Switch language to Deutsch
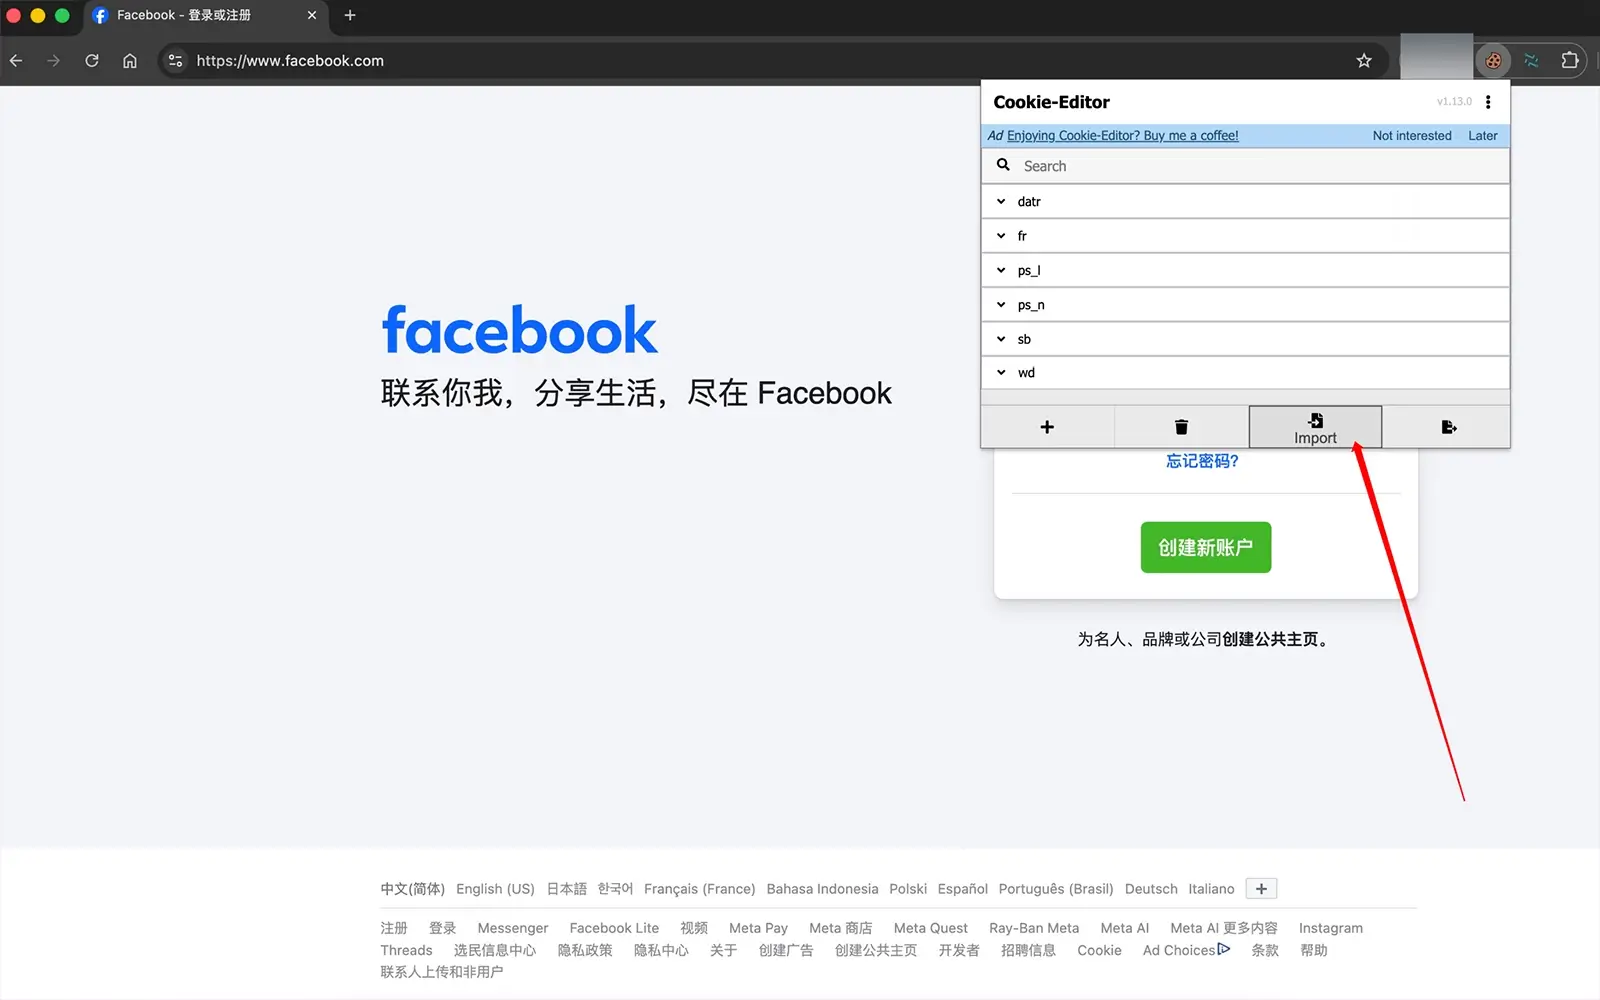The image size is (1600, 1000). [1151, 889]
